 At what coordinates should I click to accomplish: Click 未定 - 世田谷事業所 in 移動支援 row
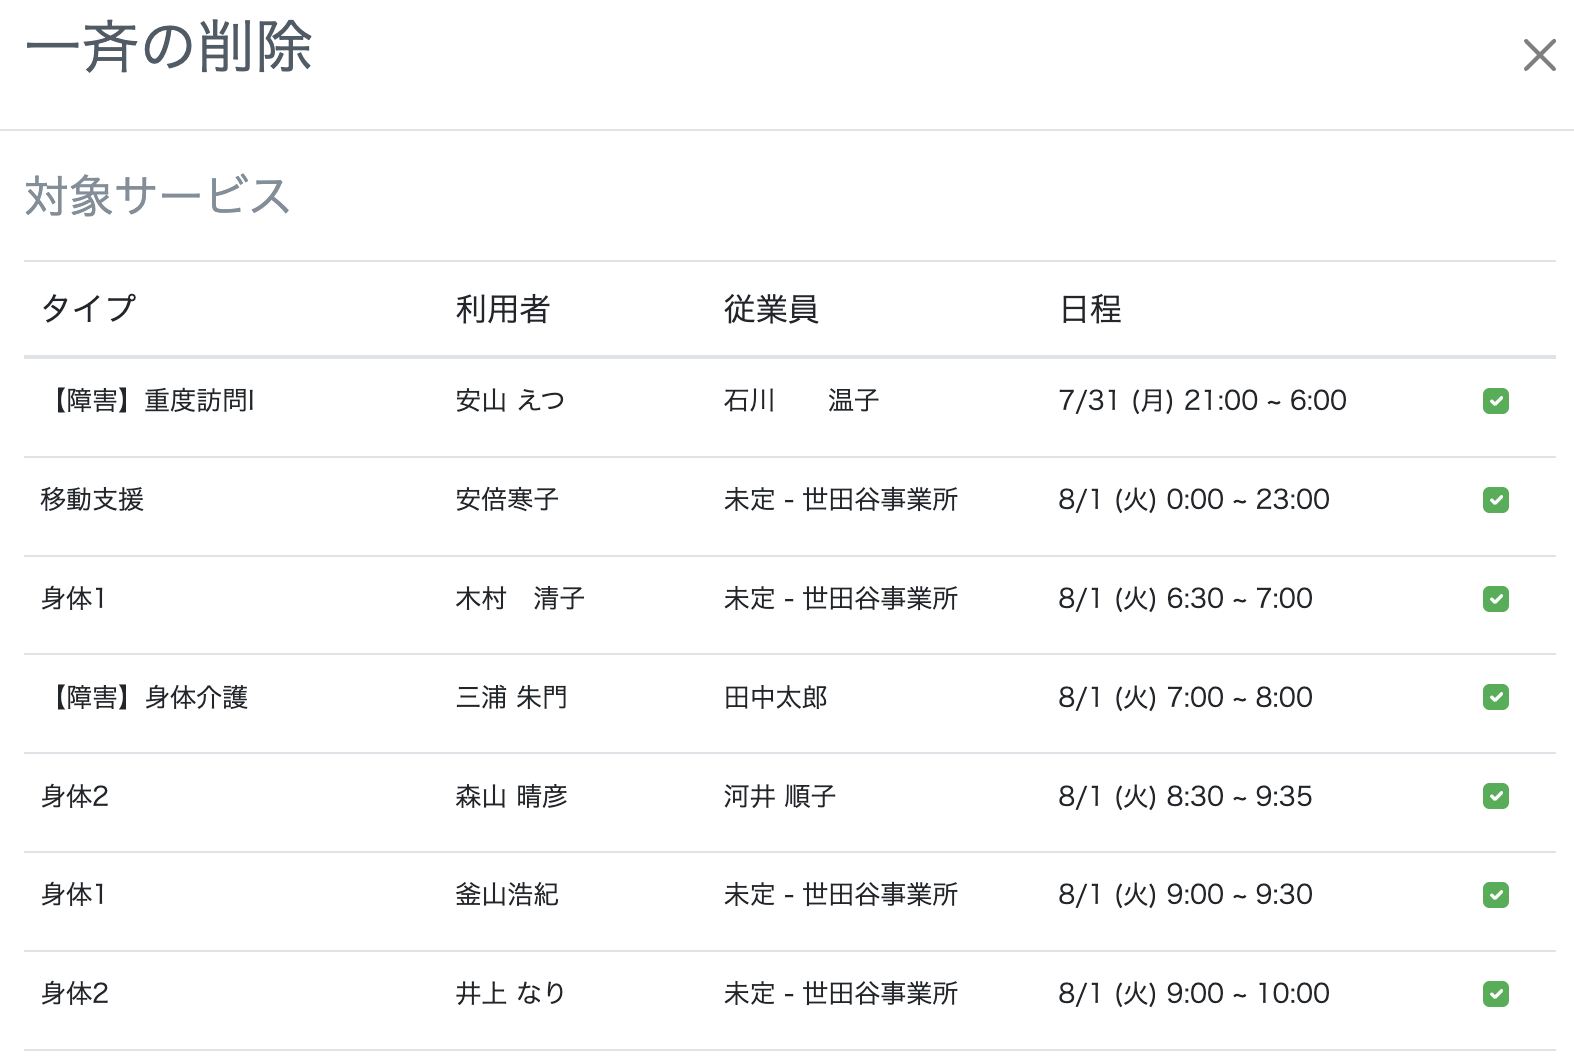click(841, 499)
